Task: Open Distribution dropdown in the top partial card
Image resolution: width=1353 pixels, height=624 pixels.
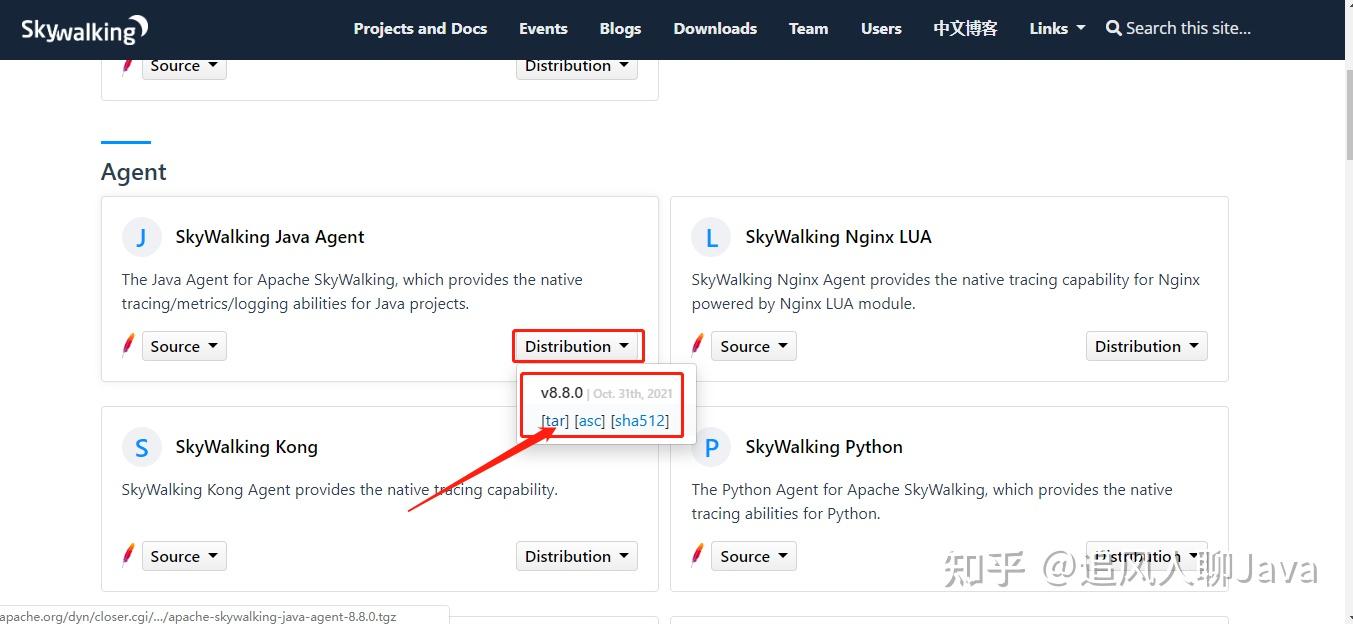Action: coord(577,66)
